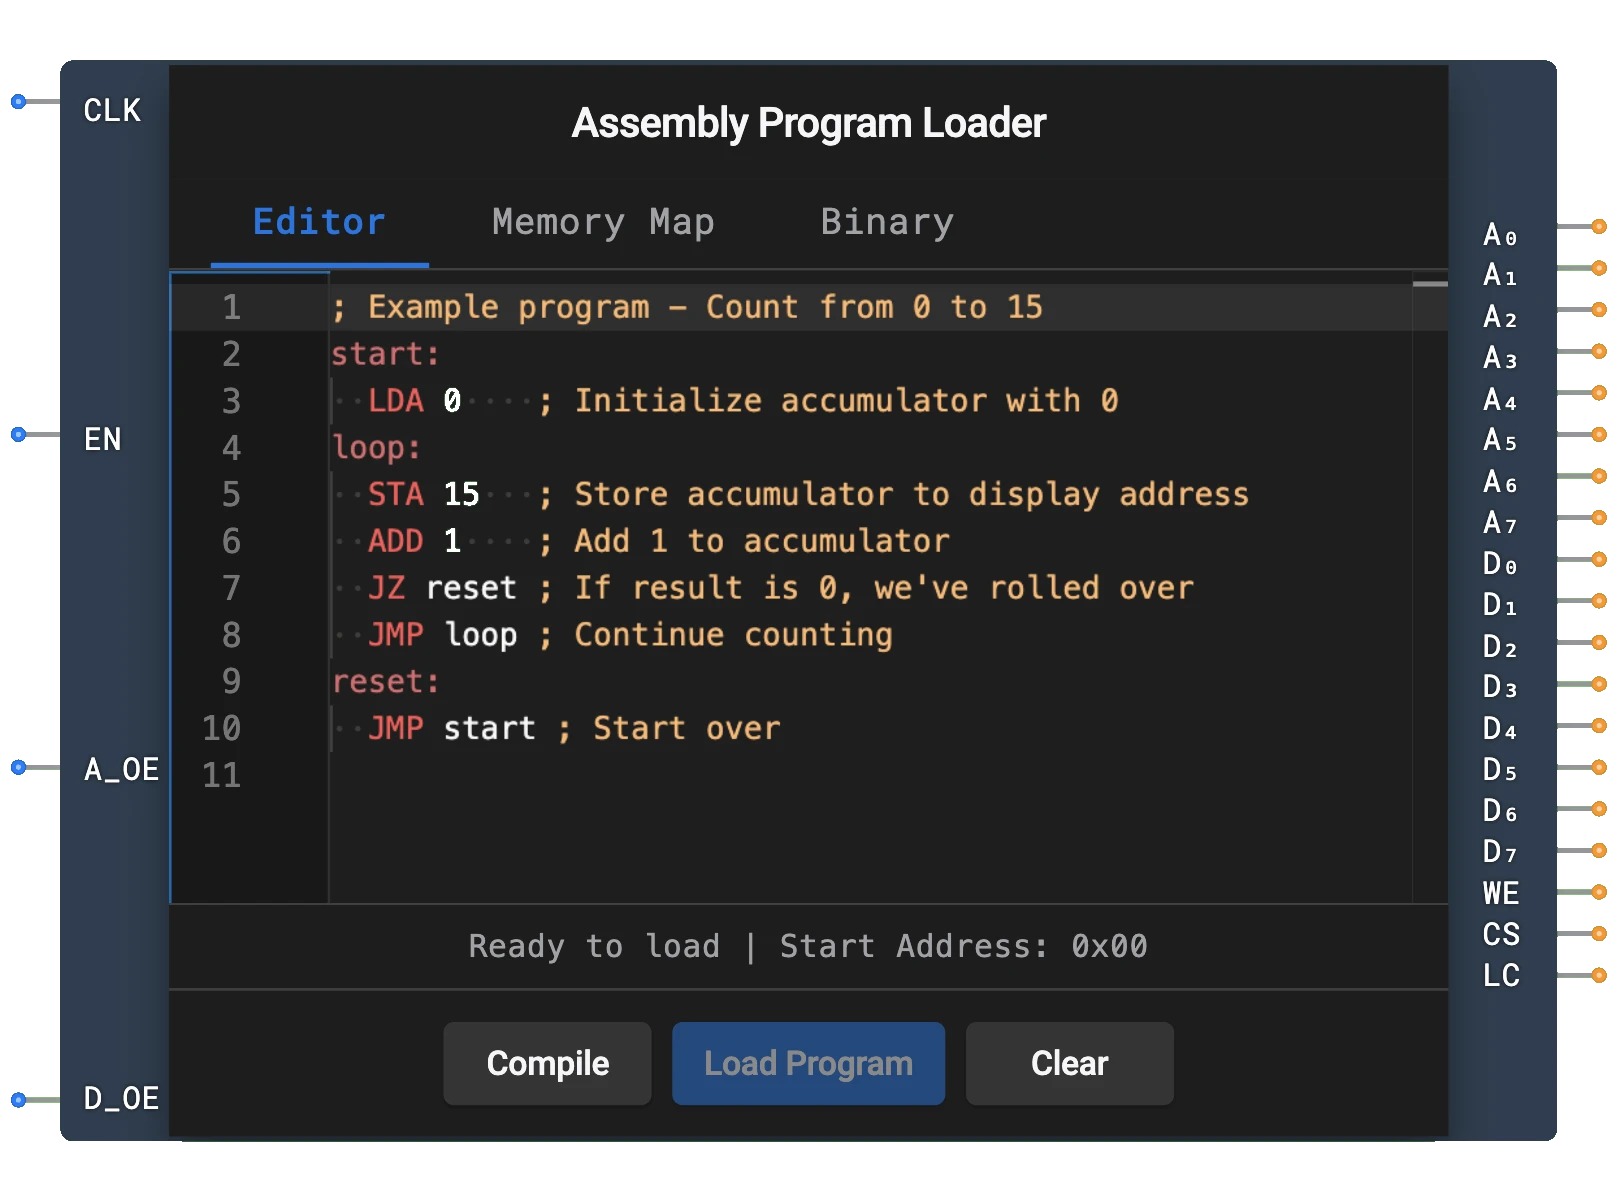
Task: Open the Binary tab
Action: (x=886, y=222)
